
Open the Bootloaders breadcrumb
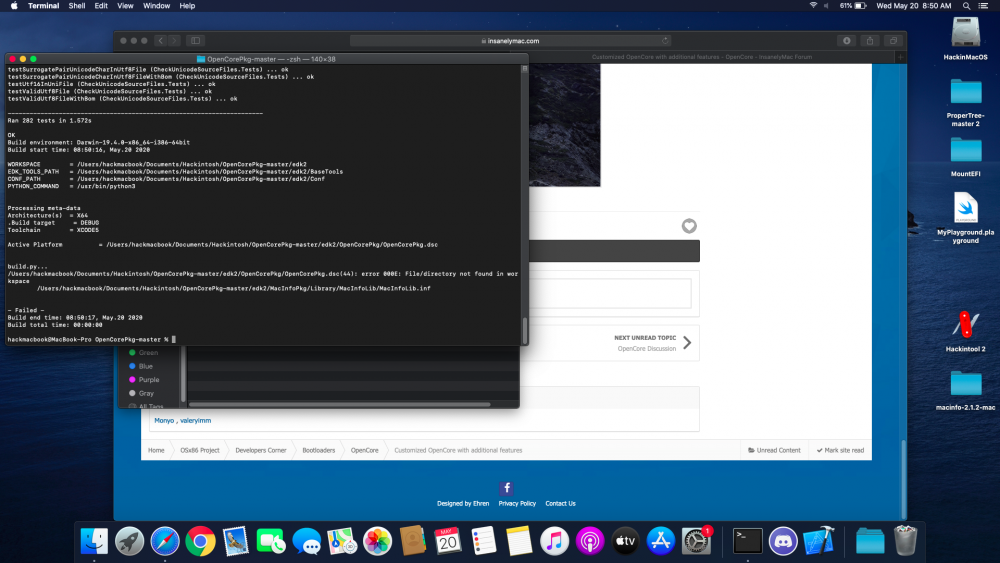click(319, 450)
